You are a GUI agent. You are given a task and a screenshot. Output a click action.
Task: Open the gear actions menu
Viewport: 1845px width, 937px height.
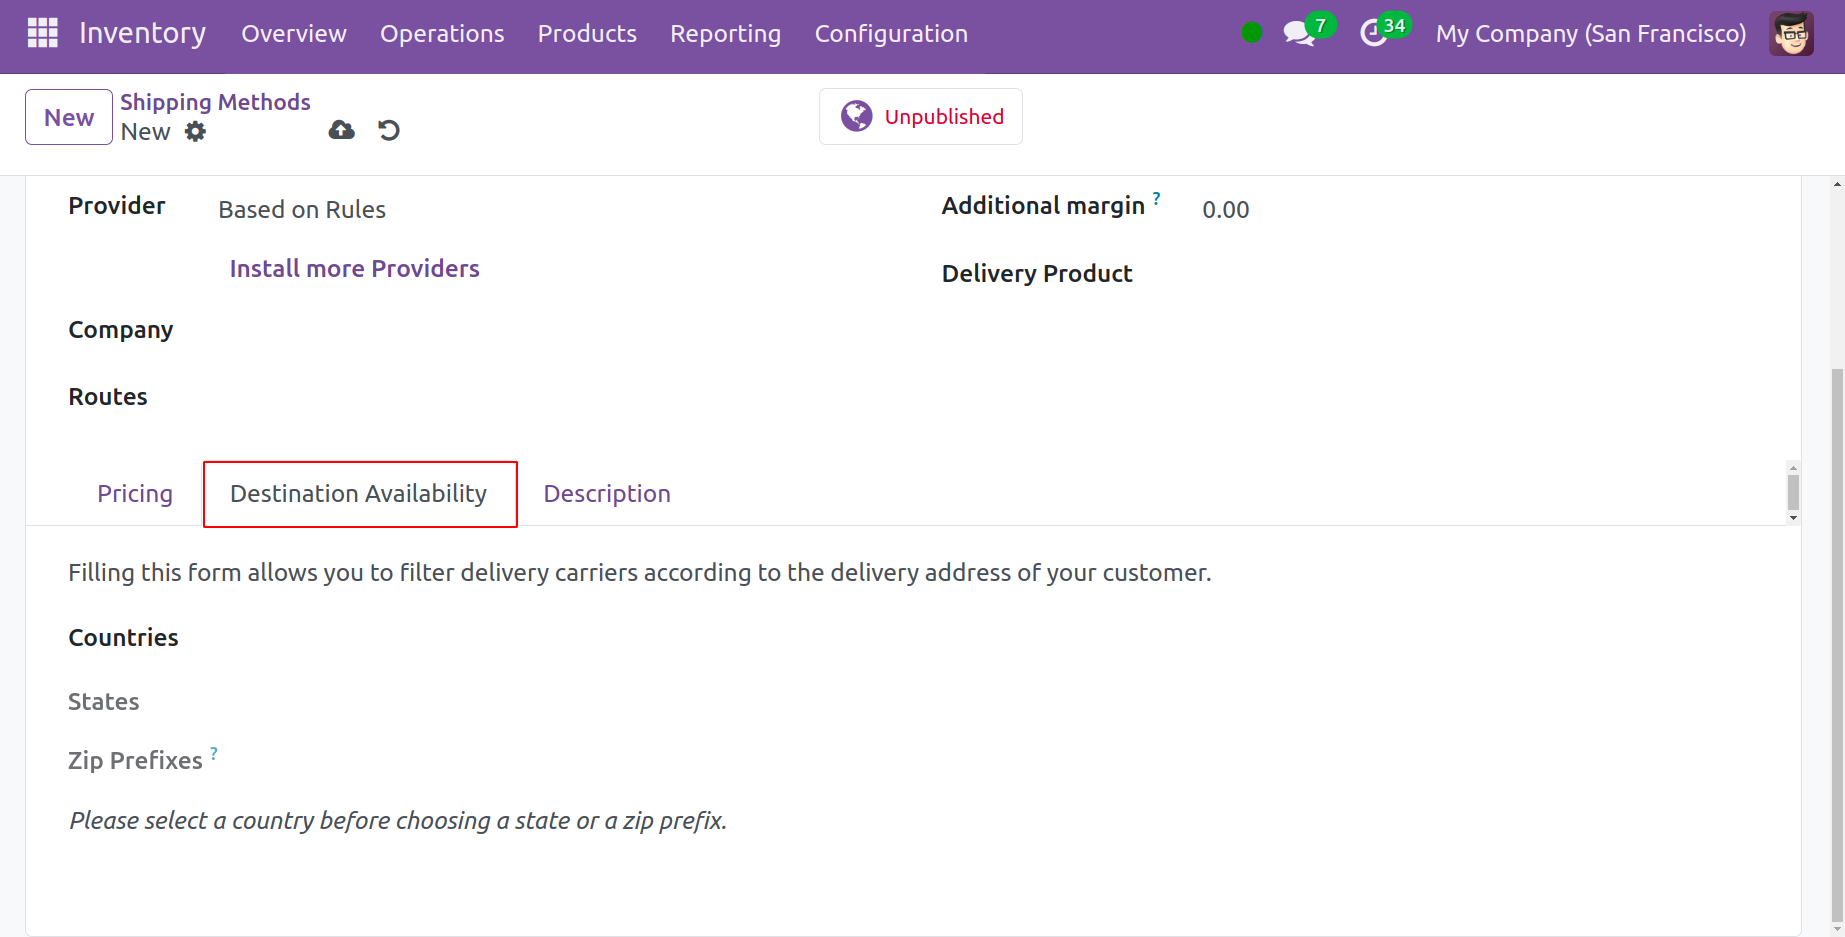(196, 132)
